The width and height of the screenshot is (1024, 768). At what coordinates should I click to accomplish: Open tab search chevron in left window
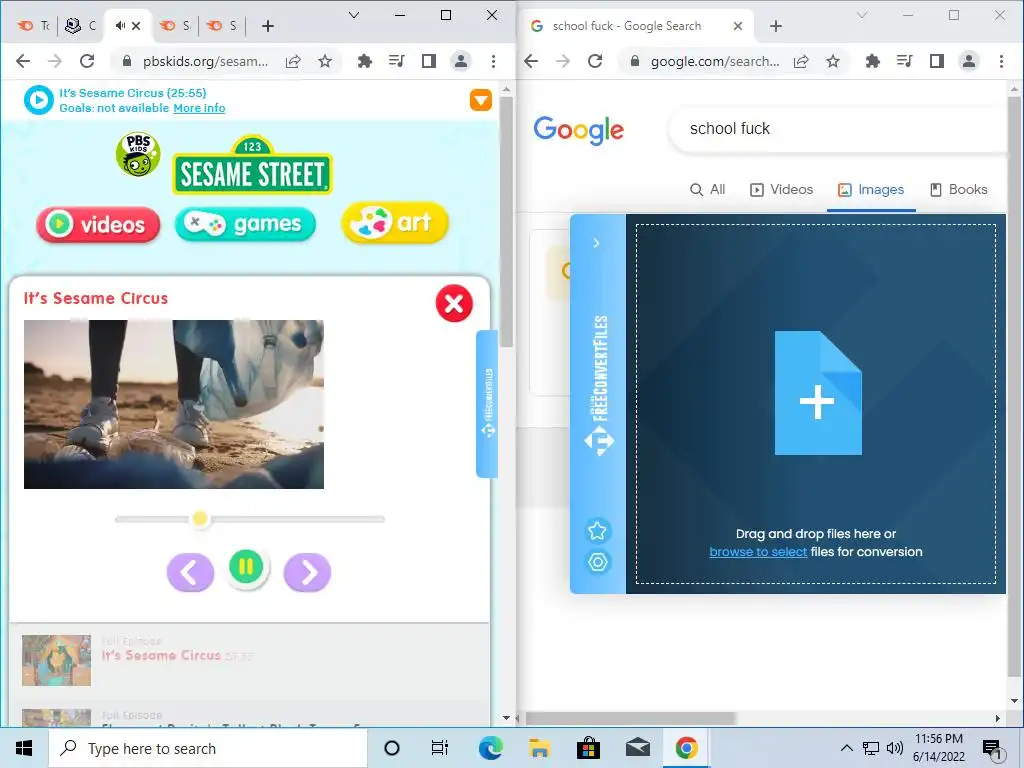354,15
